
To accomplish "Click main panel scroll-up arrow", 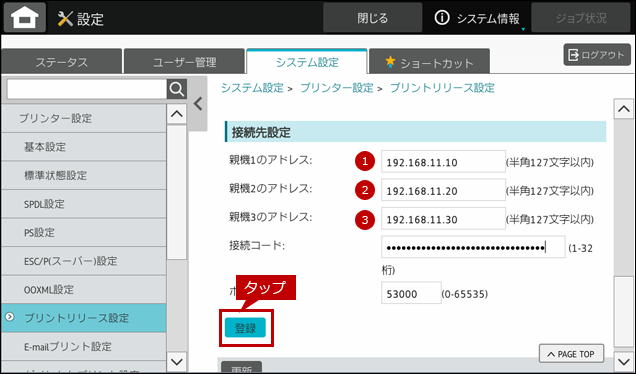I will [x=623, y=109].
